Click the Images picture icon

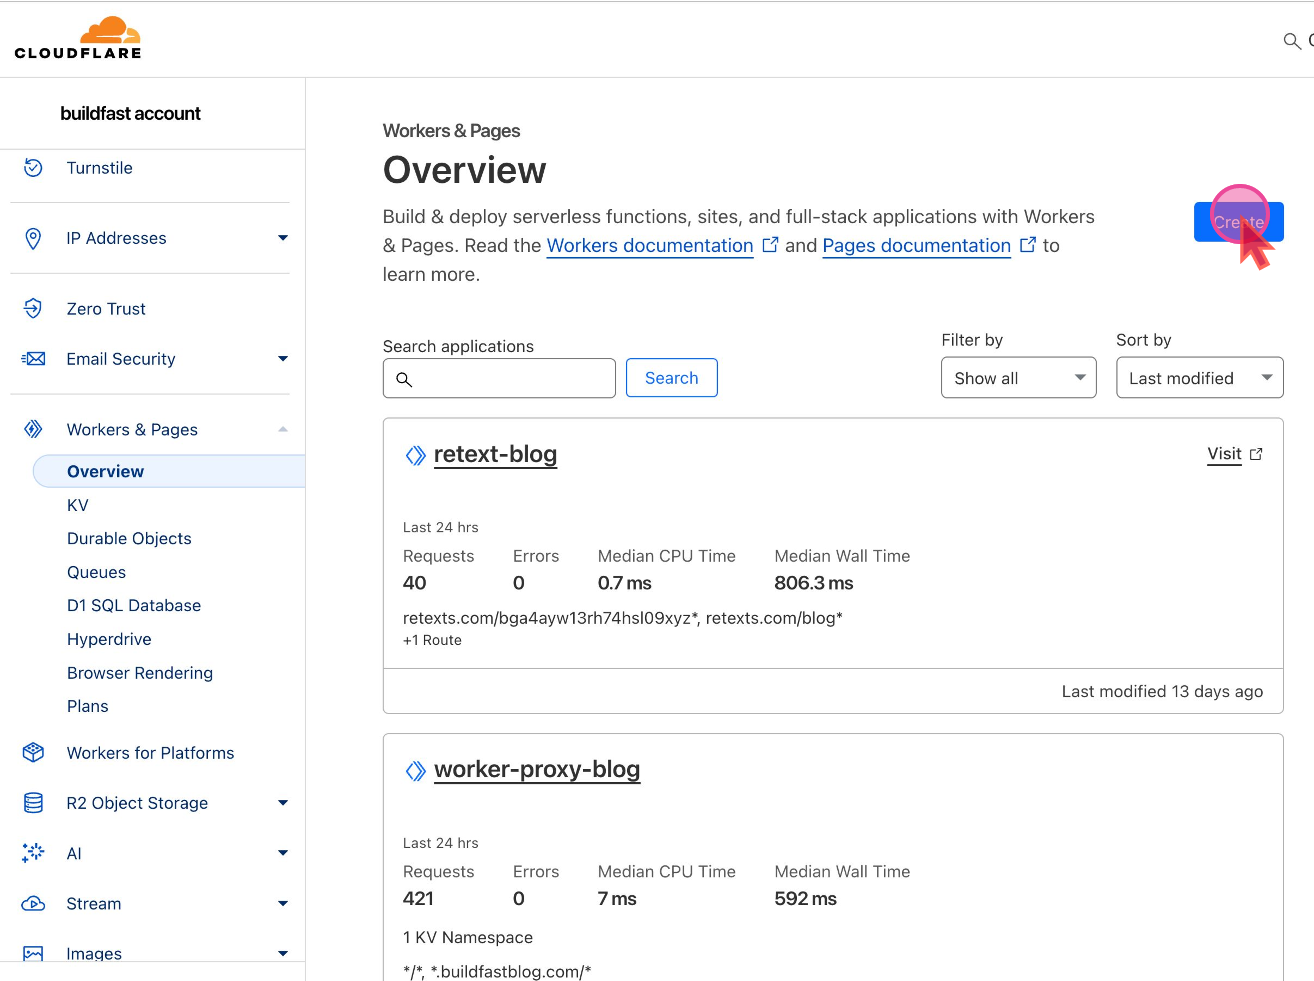click(33, 954)
